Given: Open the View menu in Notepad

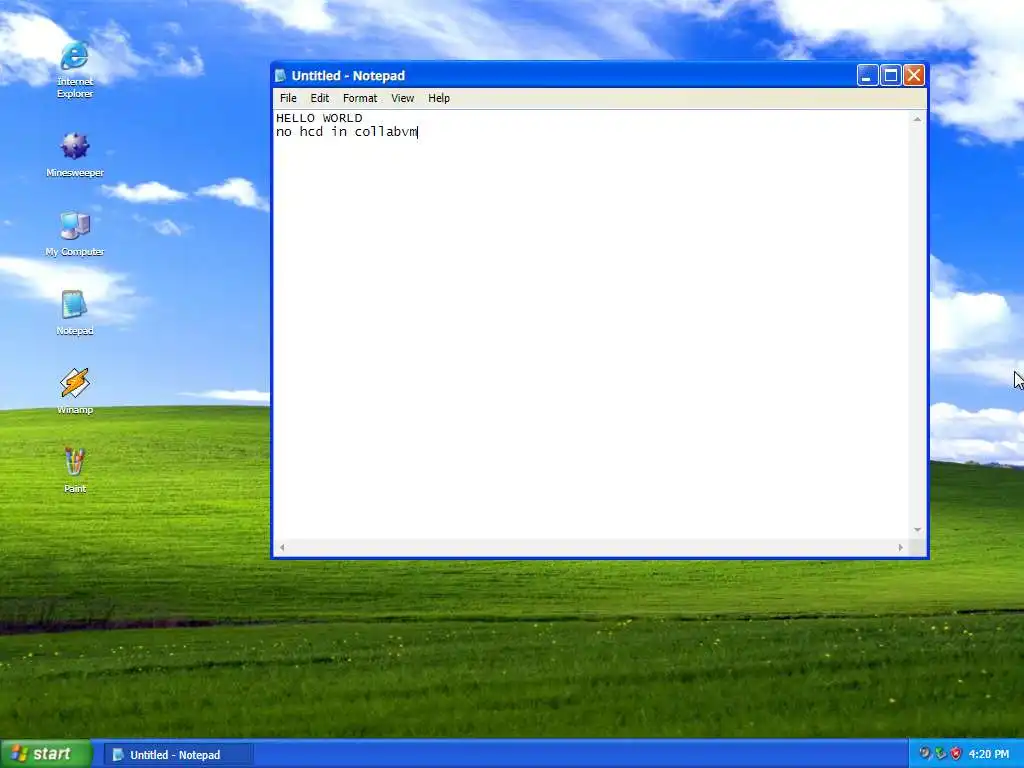Looking at the screenshot, I should click(x=402, y=98).
